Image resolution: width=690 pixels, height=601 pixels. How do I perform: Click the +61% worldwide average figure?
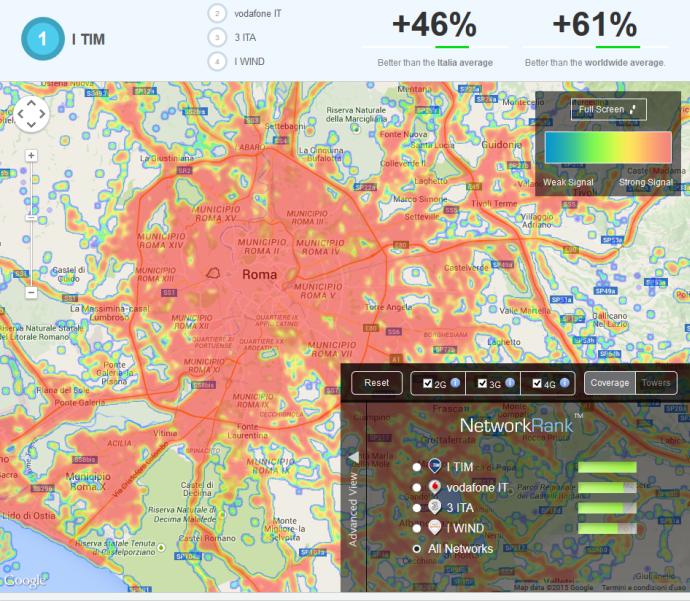[x=595, y=24]
